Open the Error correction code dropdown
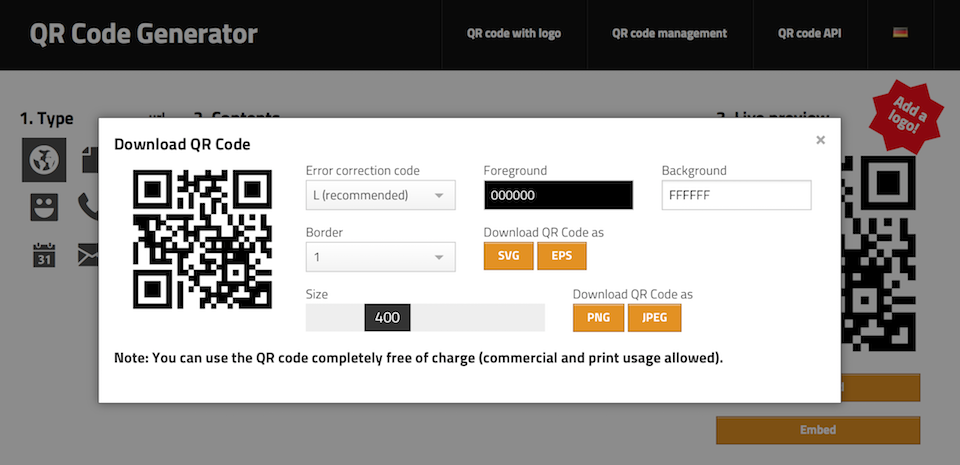The image size is (960, 465). click(x=380, y=195)
